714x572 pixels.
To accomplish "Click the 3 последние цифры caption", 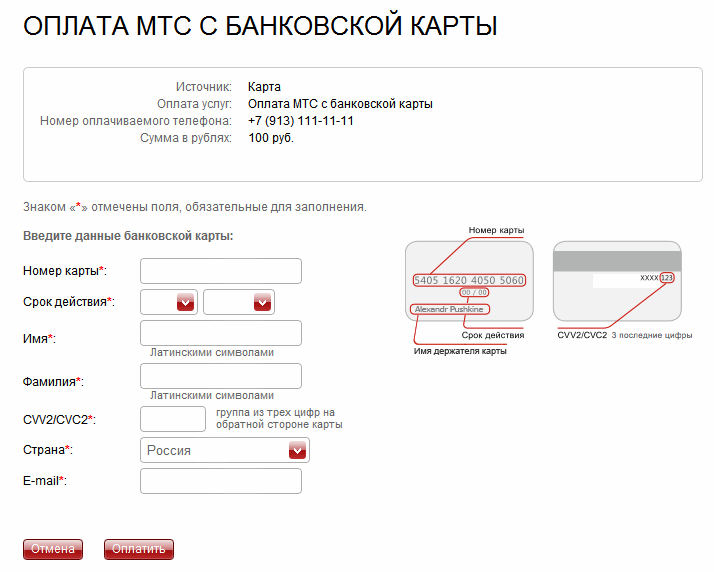I will (652, 335).
